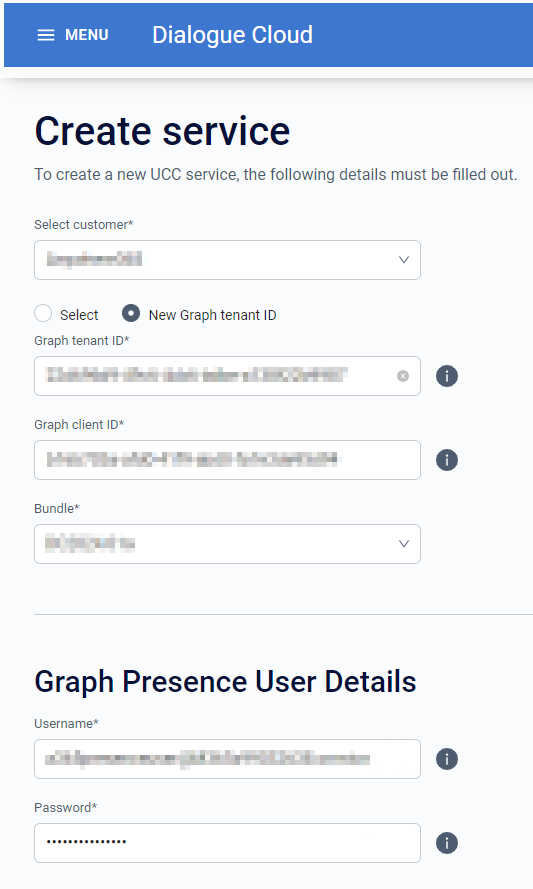Click the Password input field
Screen dimensions: 533x889
point(227,843)
